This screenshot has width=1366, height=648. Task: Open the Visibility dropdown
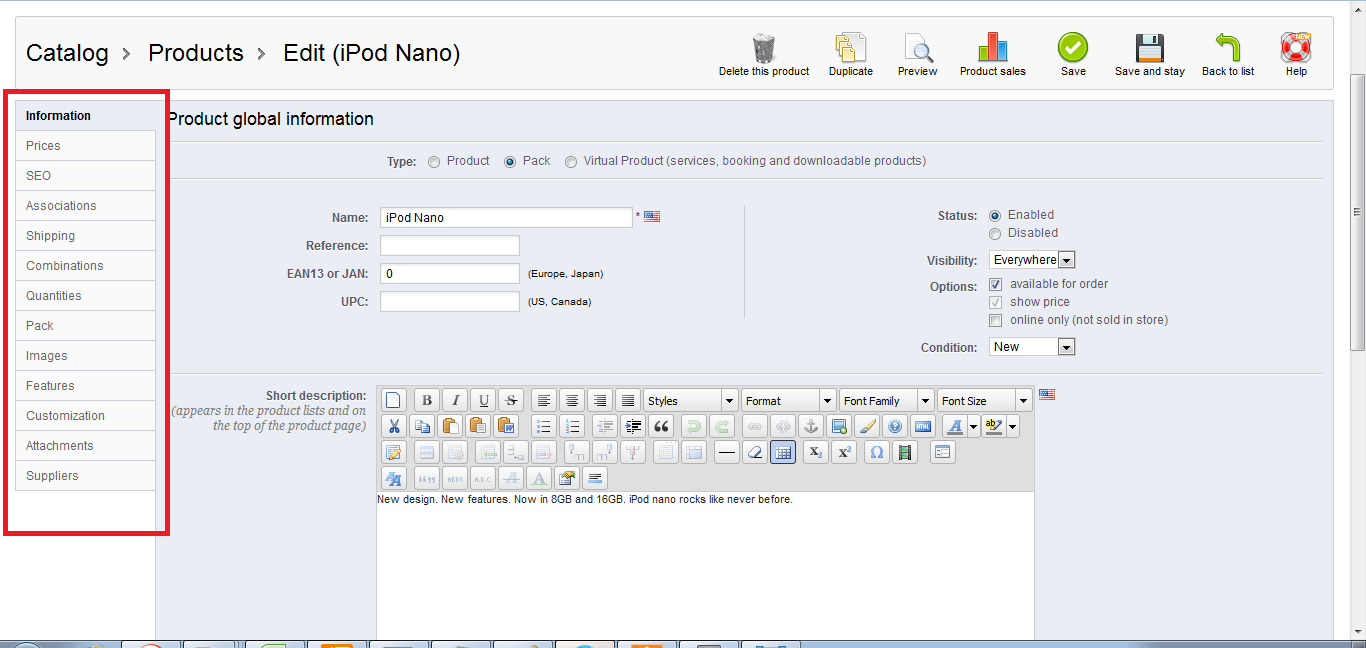point(1032,260)
